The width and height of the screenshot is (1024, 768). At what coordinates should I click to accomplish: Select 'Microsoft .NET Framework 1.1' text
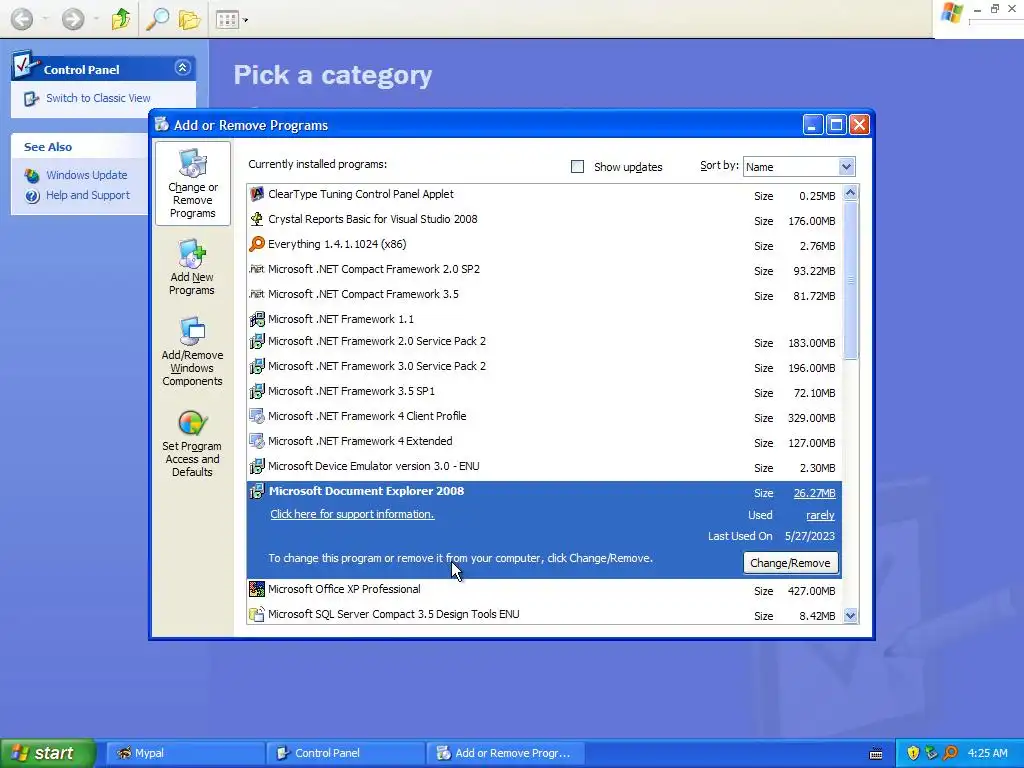point(341,319)
